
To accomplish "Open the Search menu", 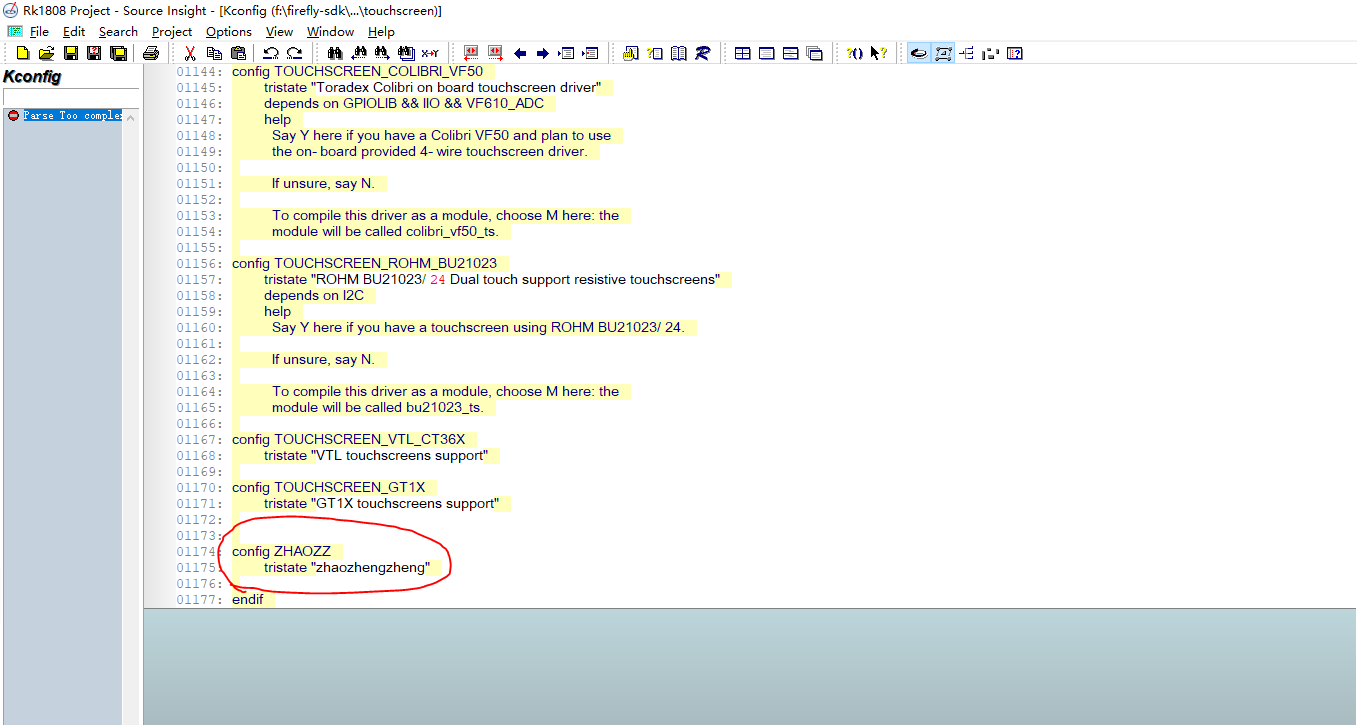I will pos(118,31).
